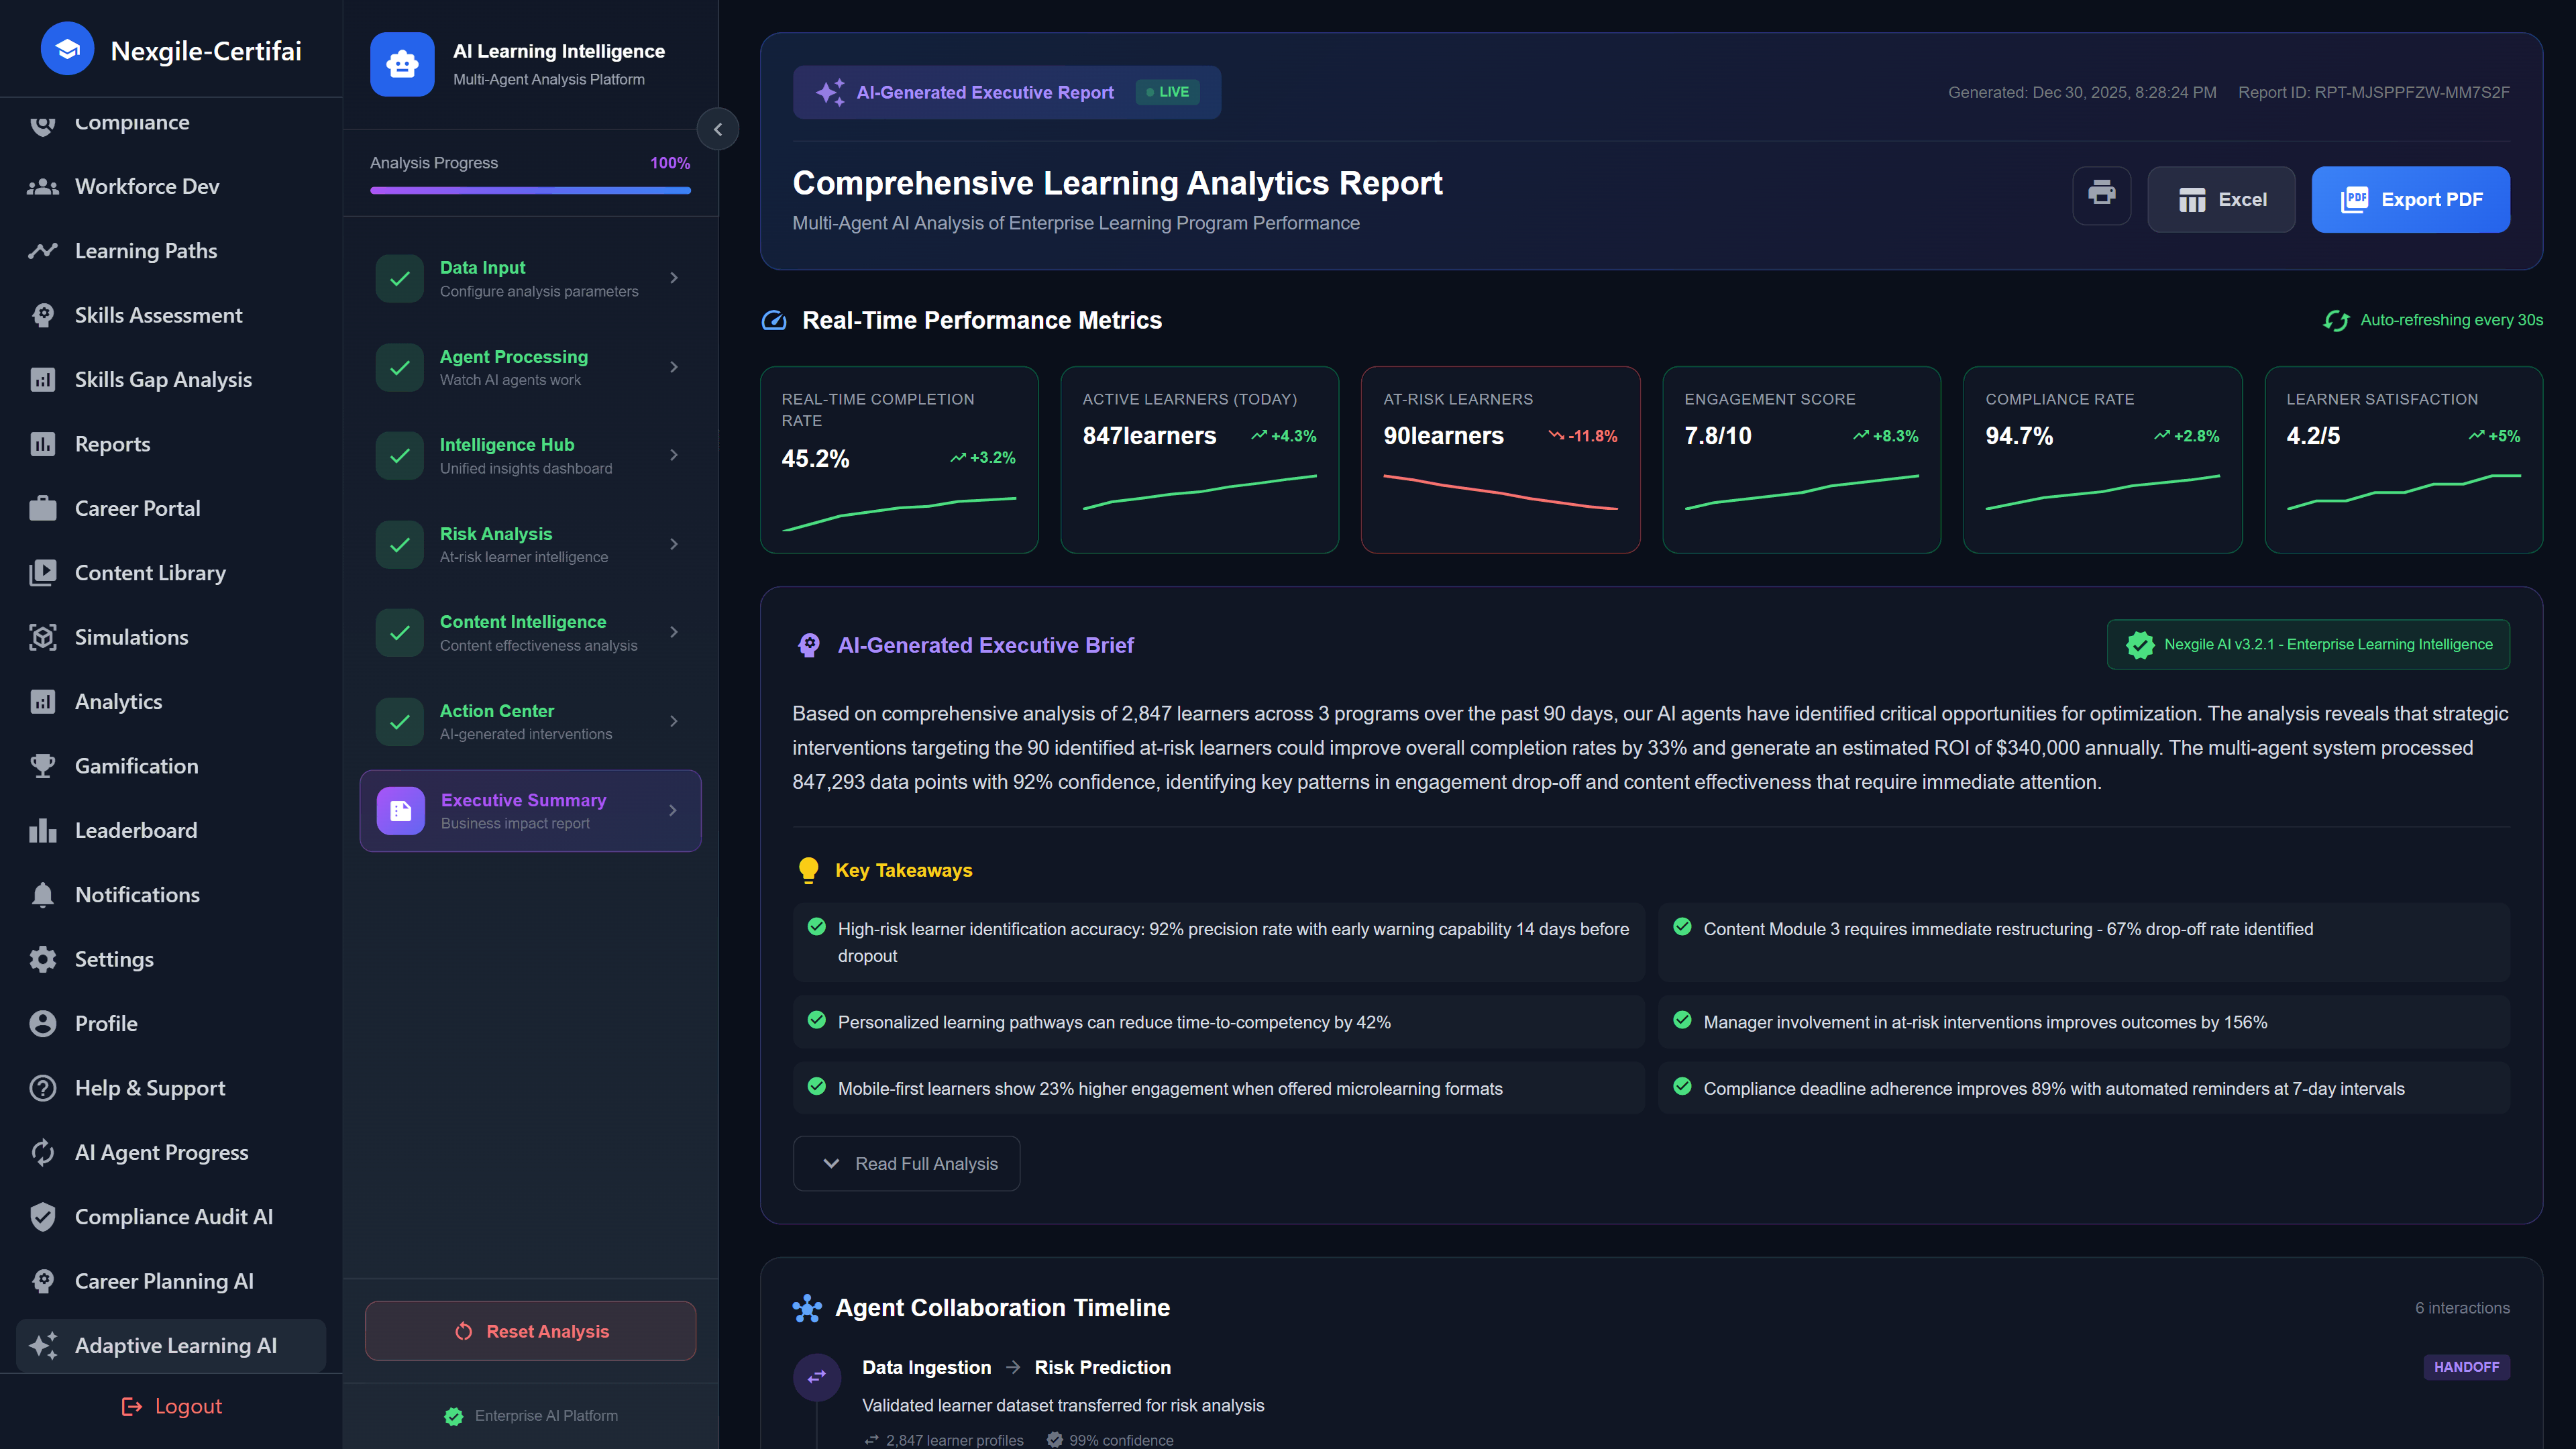Open the Gamification section in the sidebar
Viewport: 2576px width, 1449px height.
point(136,766)
